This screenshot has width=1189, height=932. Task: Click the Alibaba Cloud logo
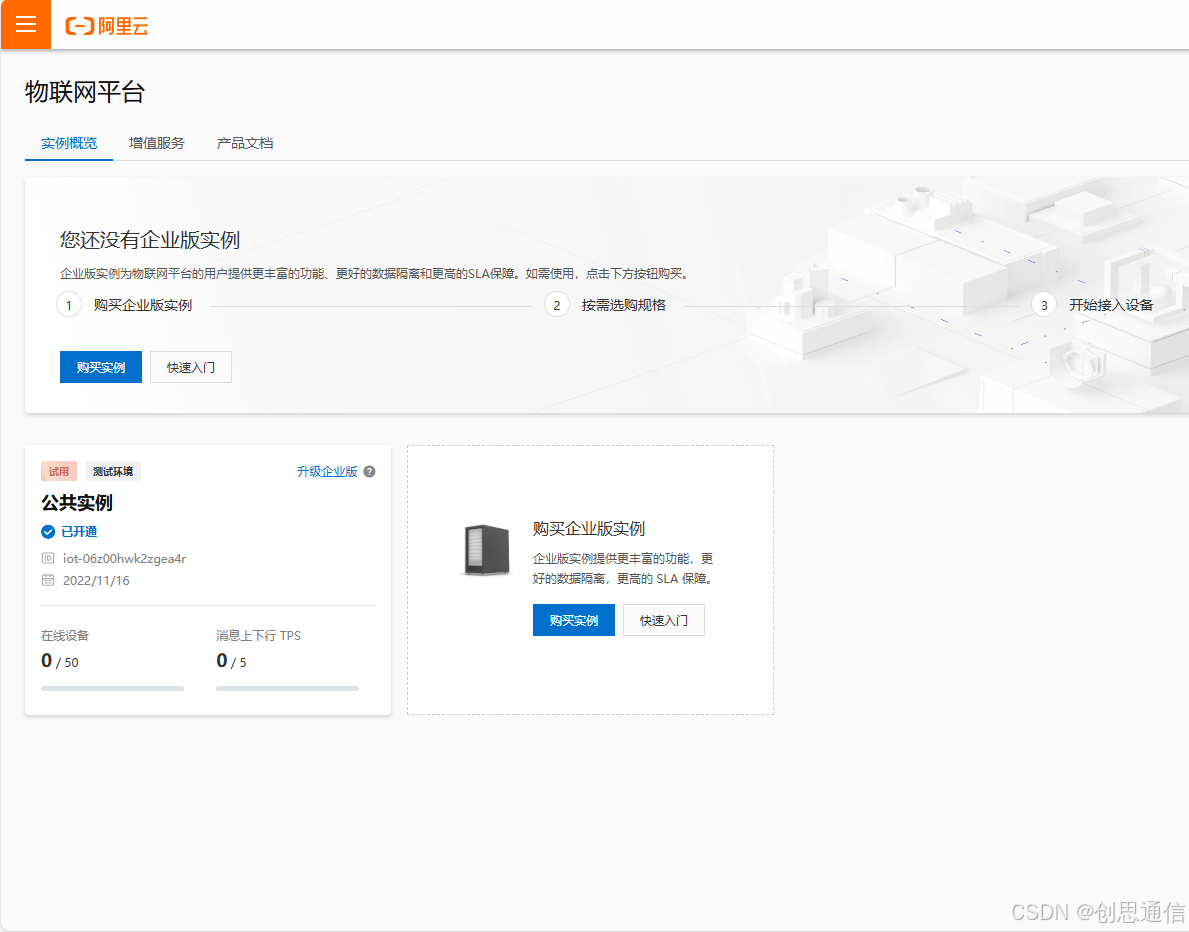107,26
